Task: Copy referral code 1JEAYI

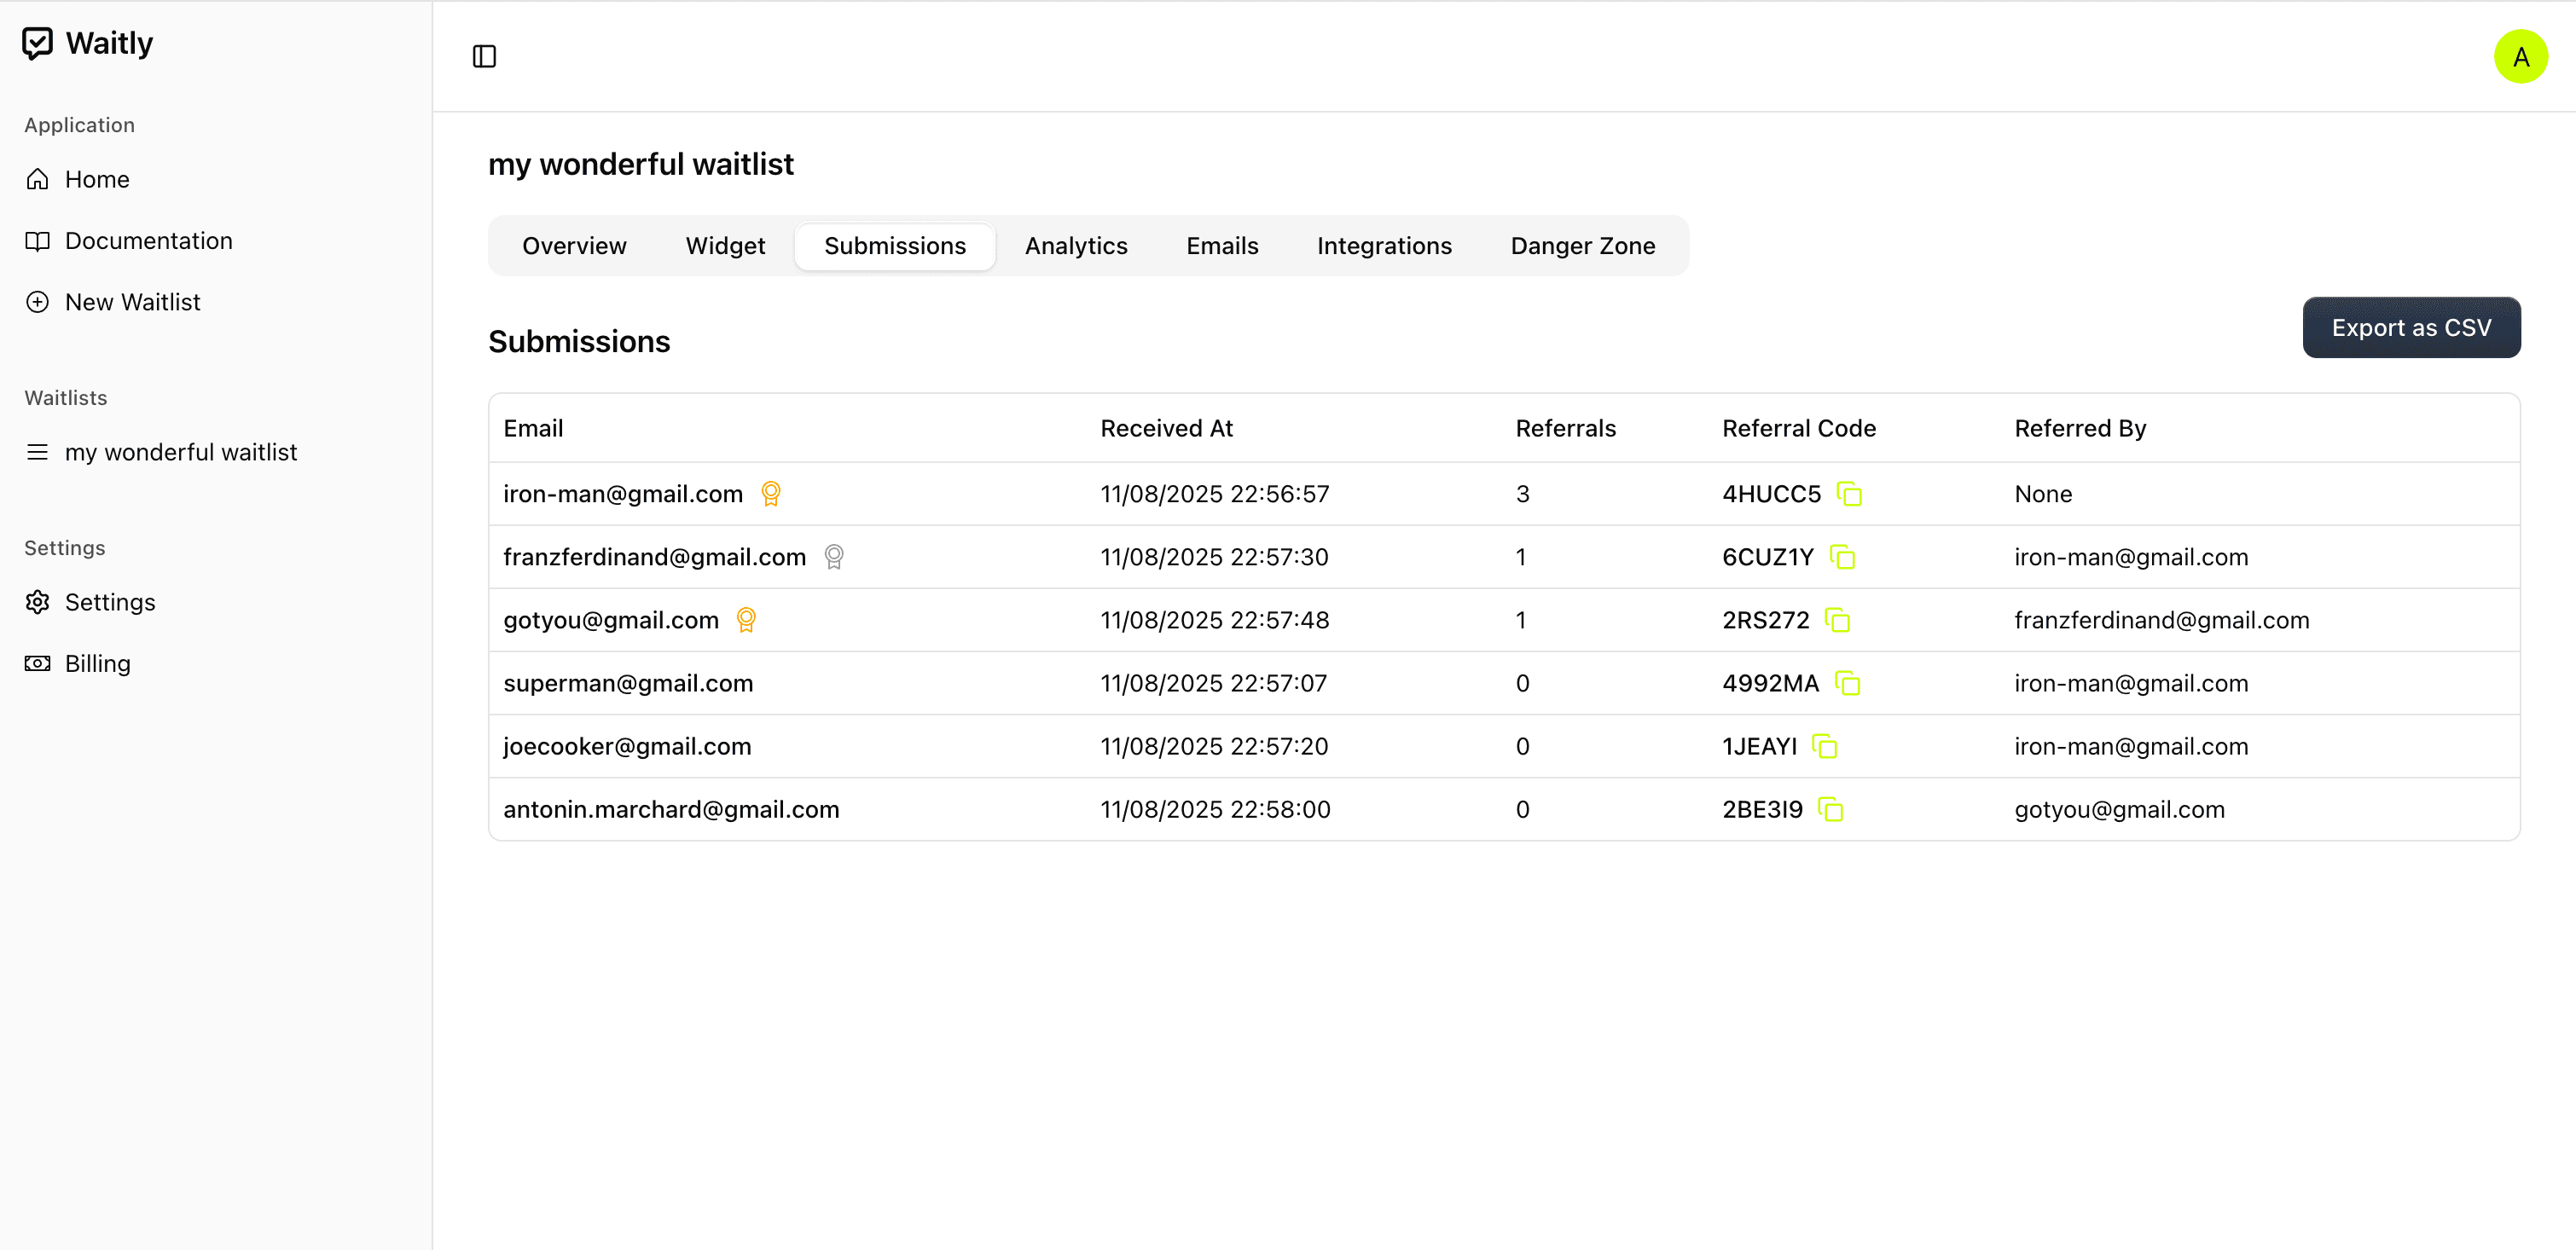Action: pos(1824,746)
